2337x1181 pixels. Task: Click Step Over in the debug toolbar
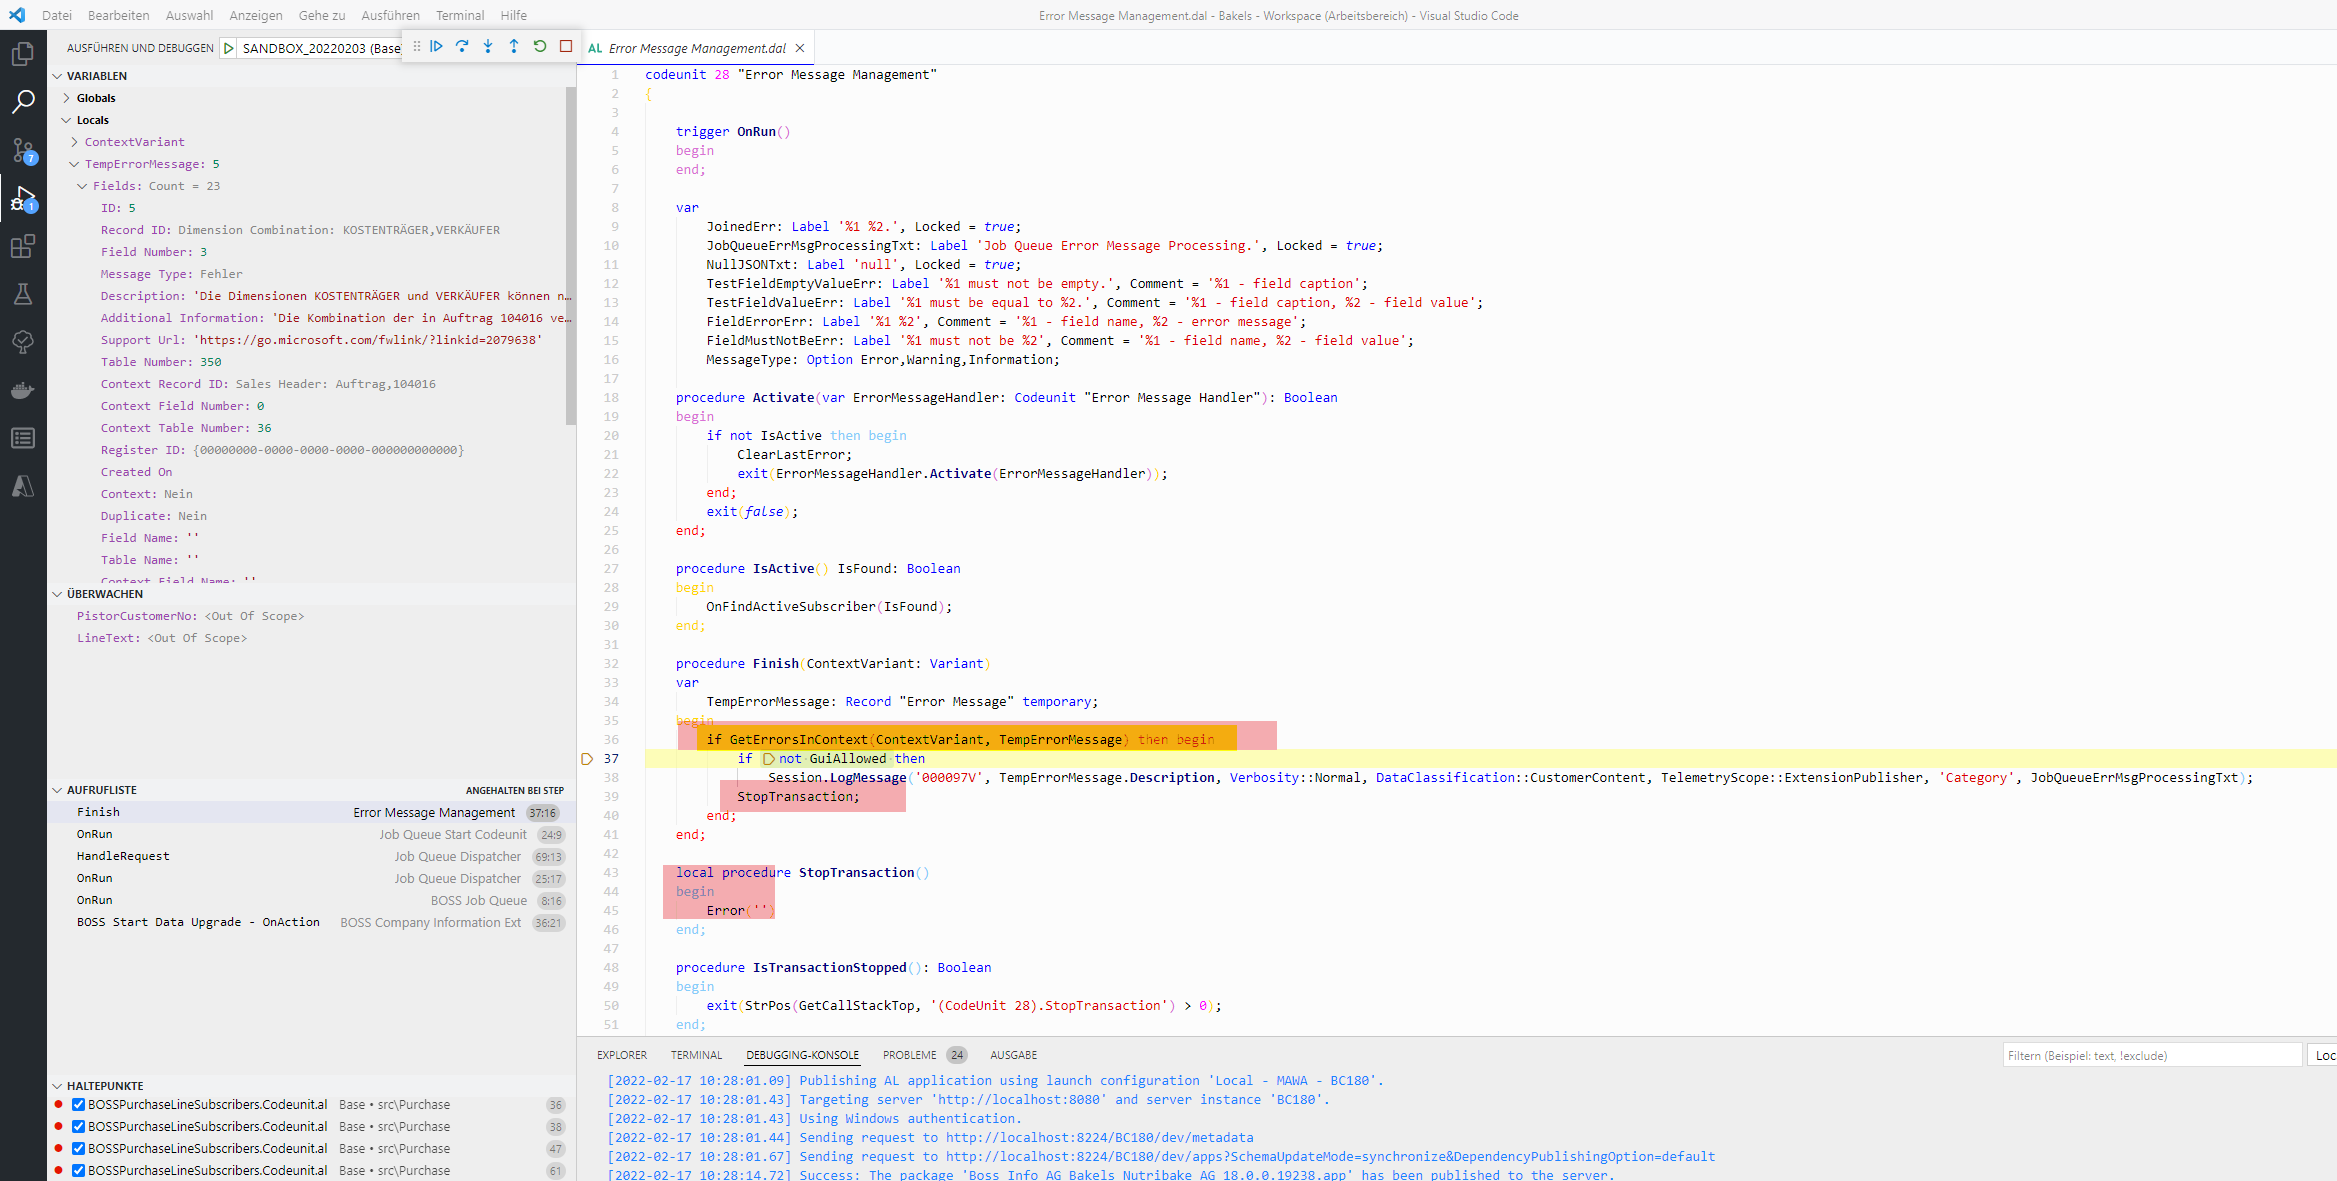462,45
